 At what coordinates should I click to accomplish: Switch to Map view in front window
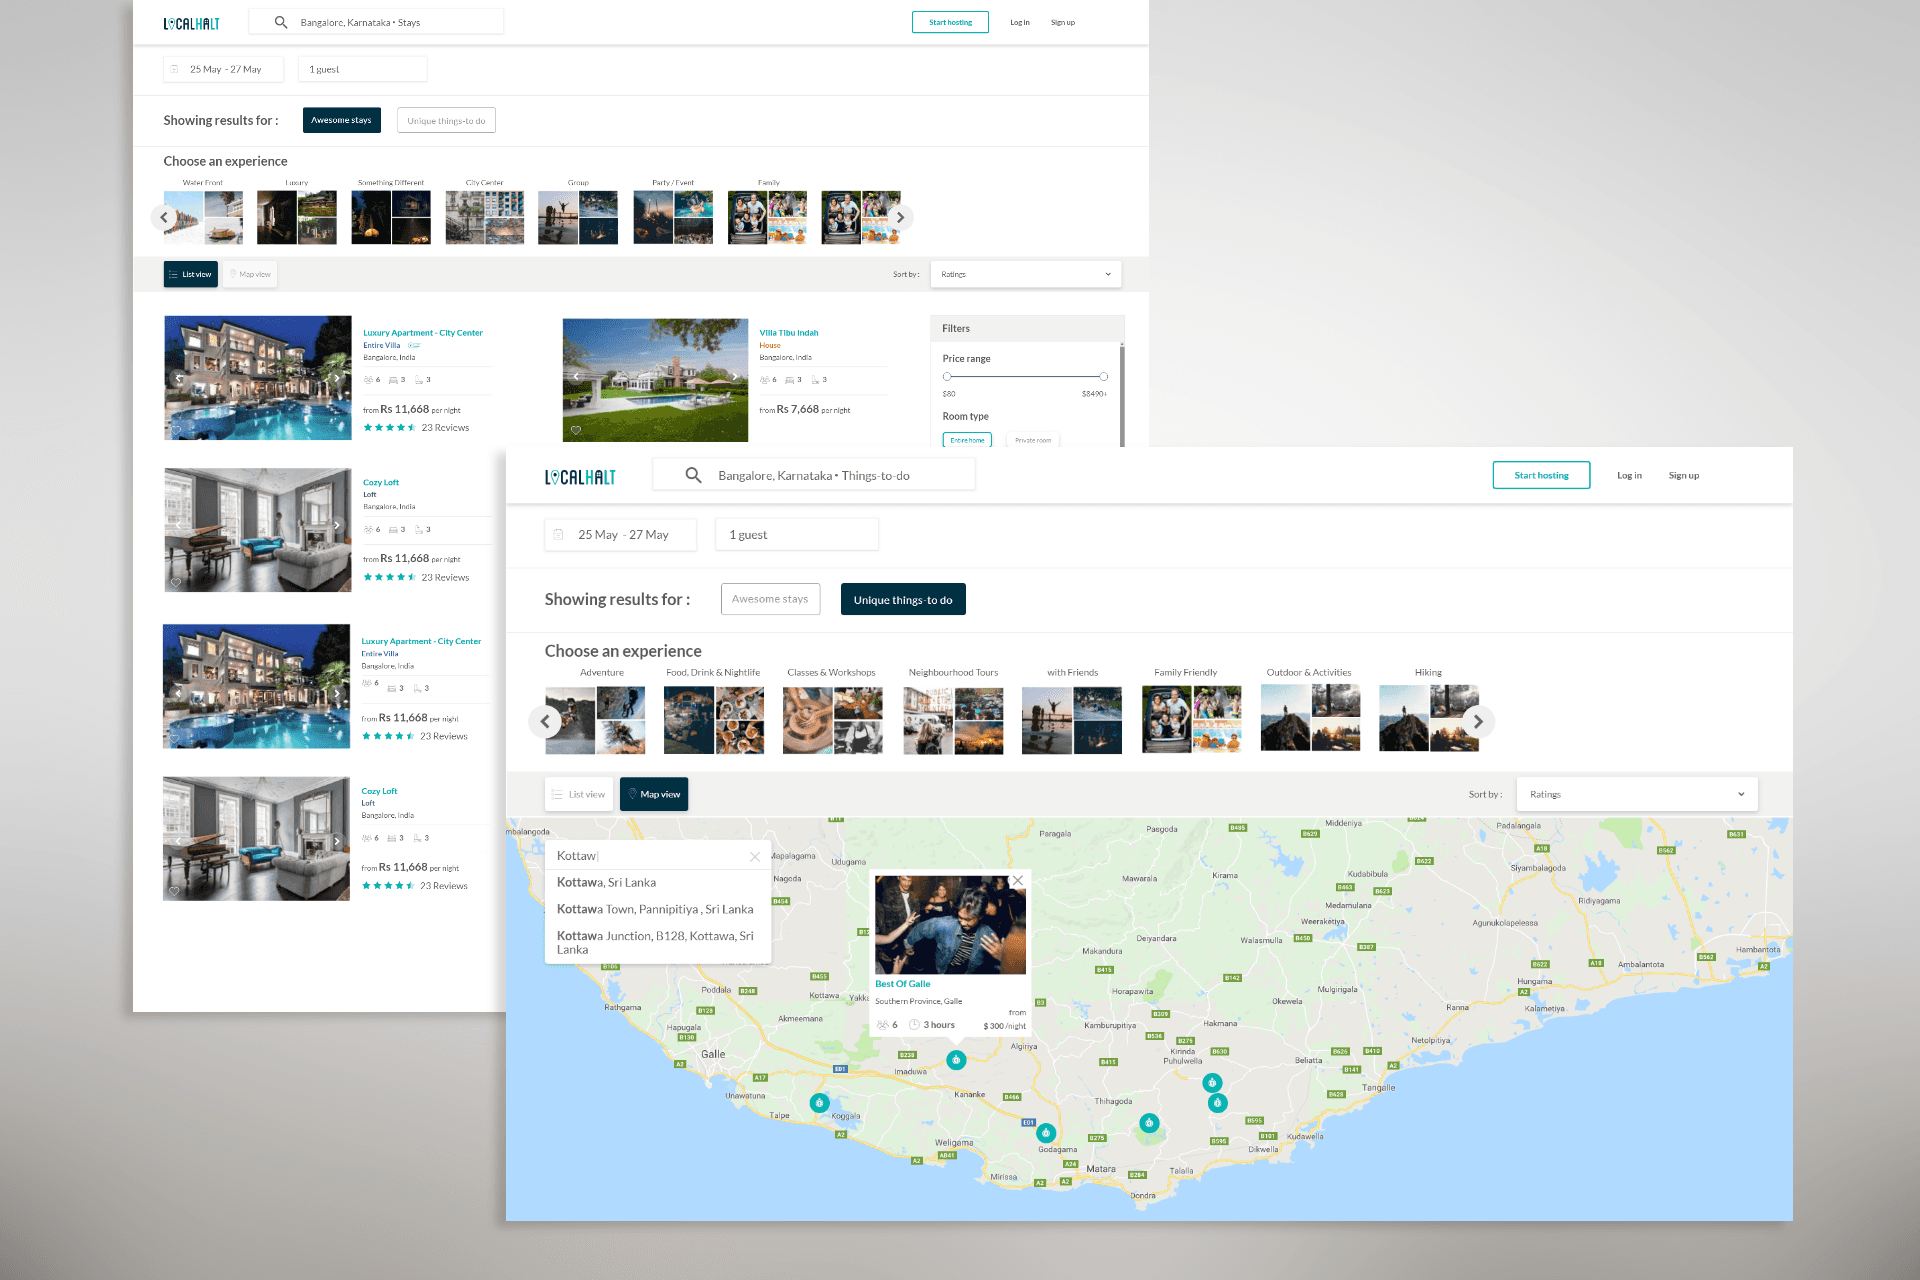654,795
